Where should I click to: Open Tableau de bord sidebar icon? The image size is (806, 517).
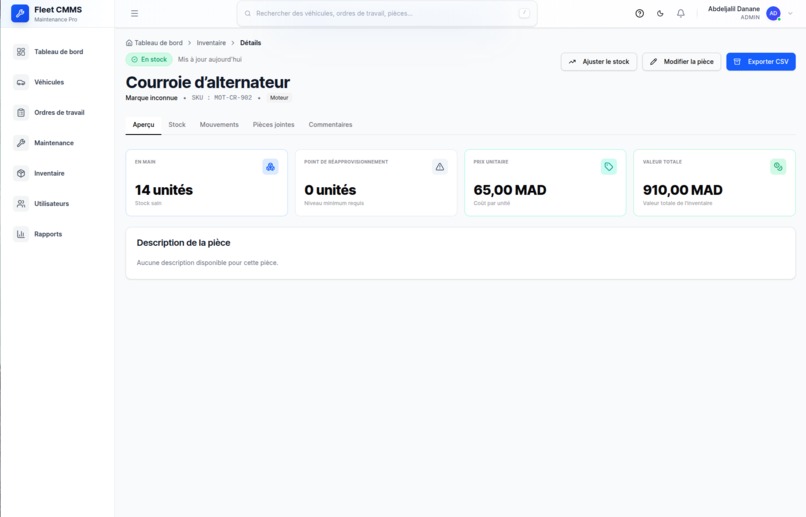[21, 52]
